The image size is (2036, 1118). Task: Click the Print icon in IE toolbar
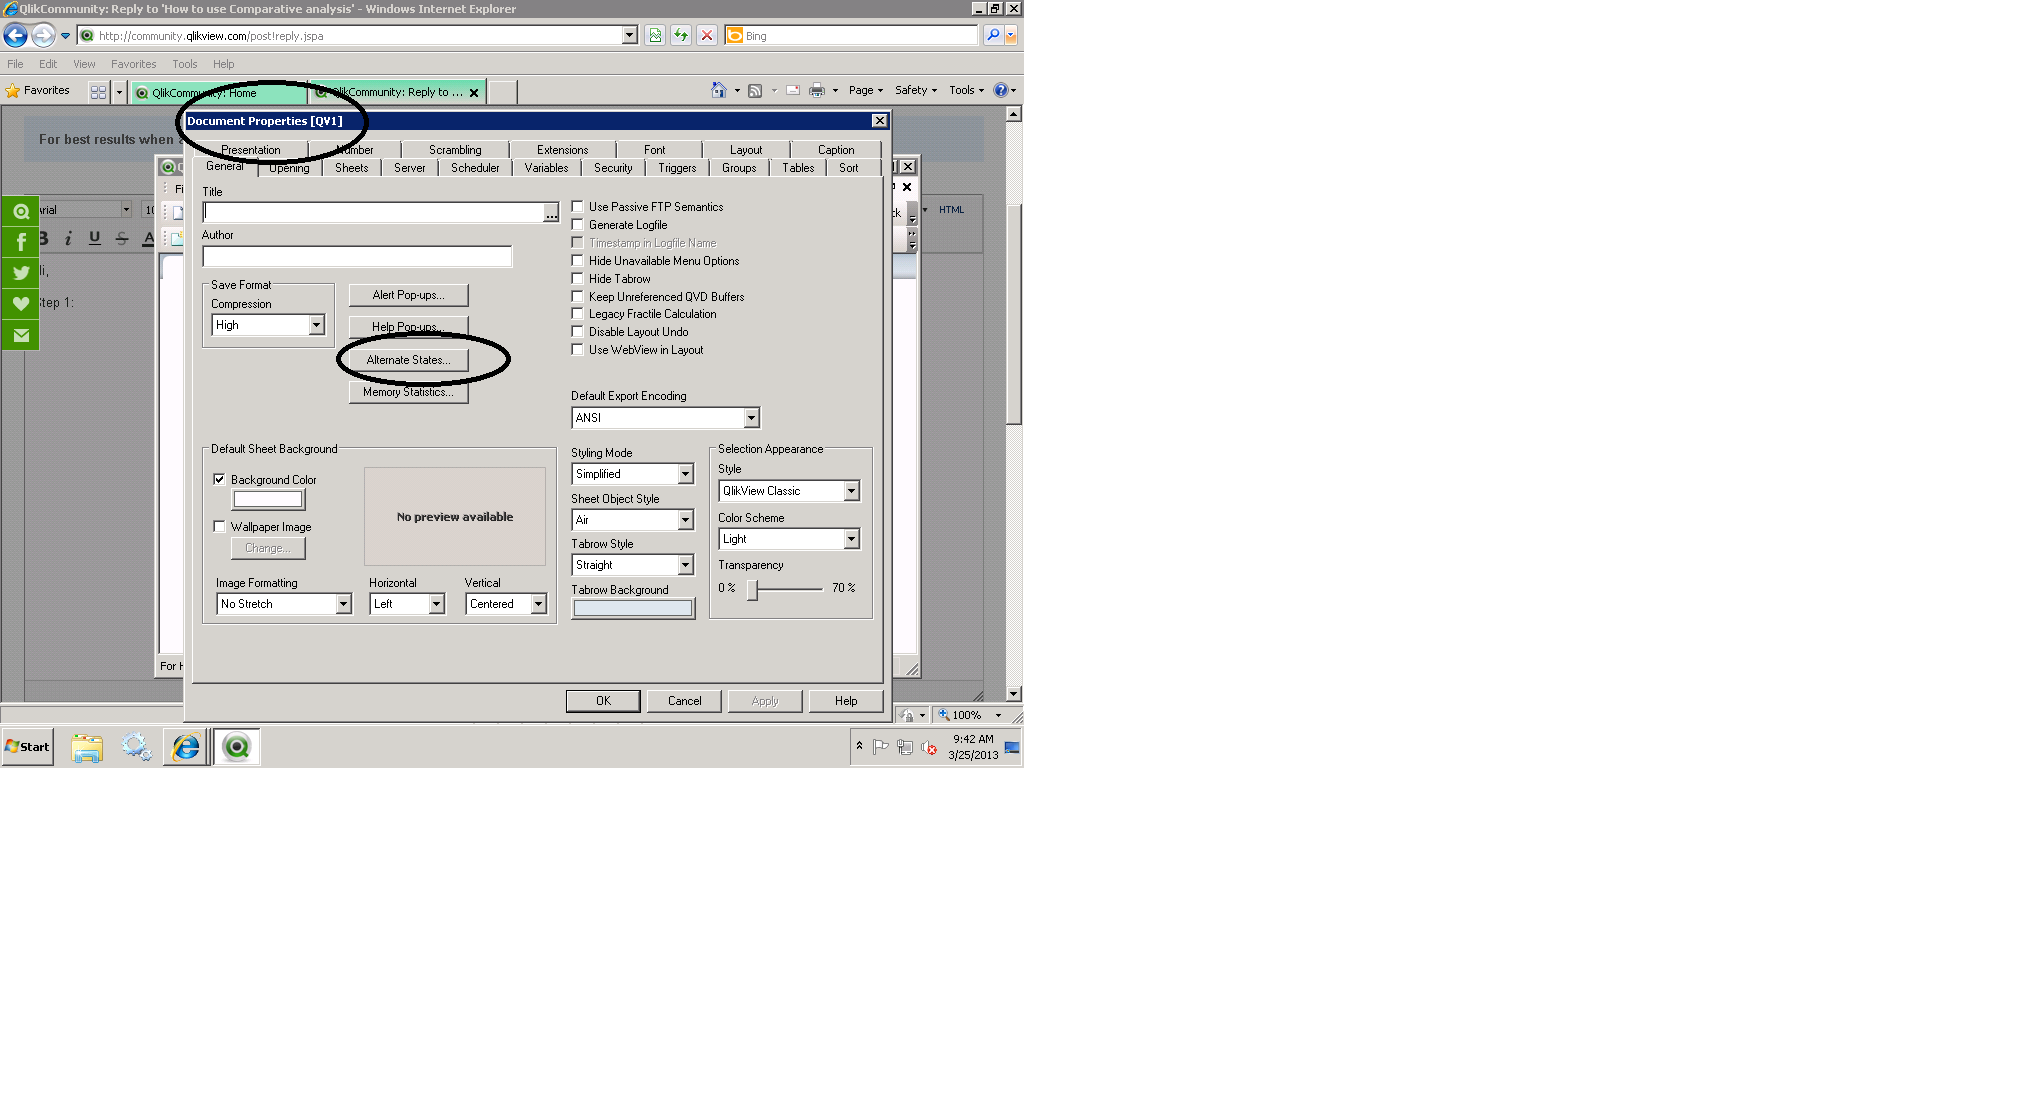click(x=817, y=90)
